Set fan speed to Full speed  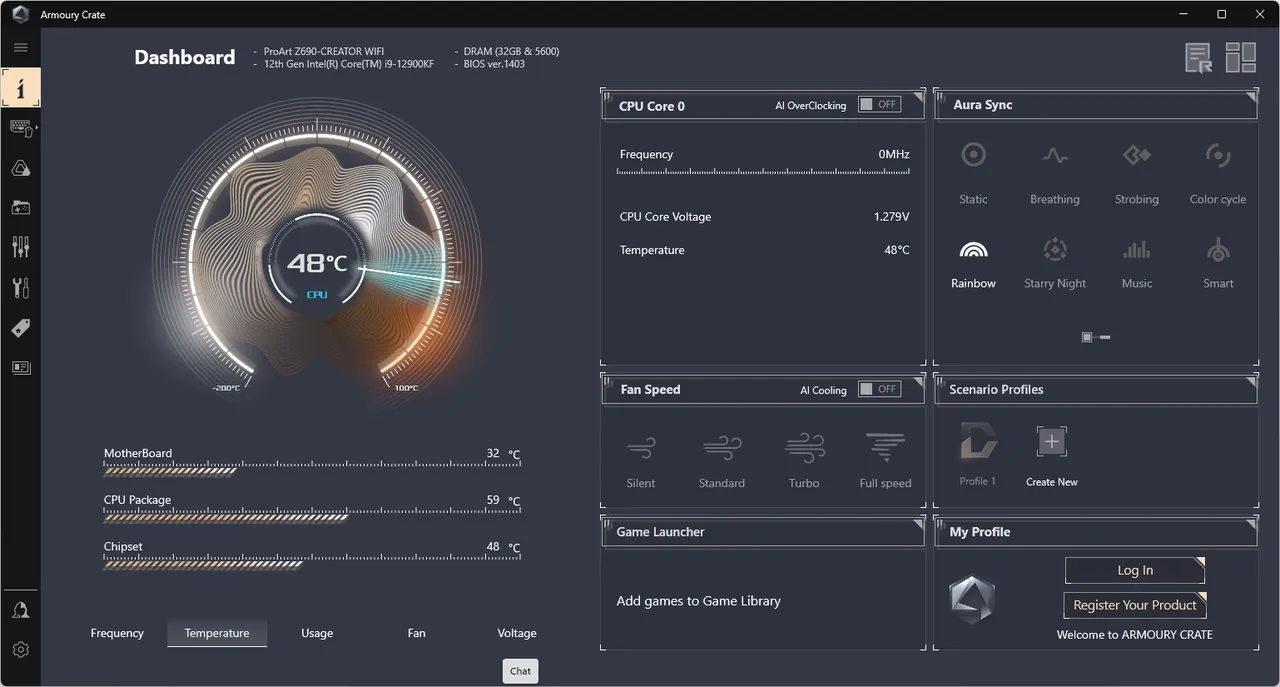pyautogui.click(x=886, y=460)
